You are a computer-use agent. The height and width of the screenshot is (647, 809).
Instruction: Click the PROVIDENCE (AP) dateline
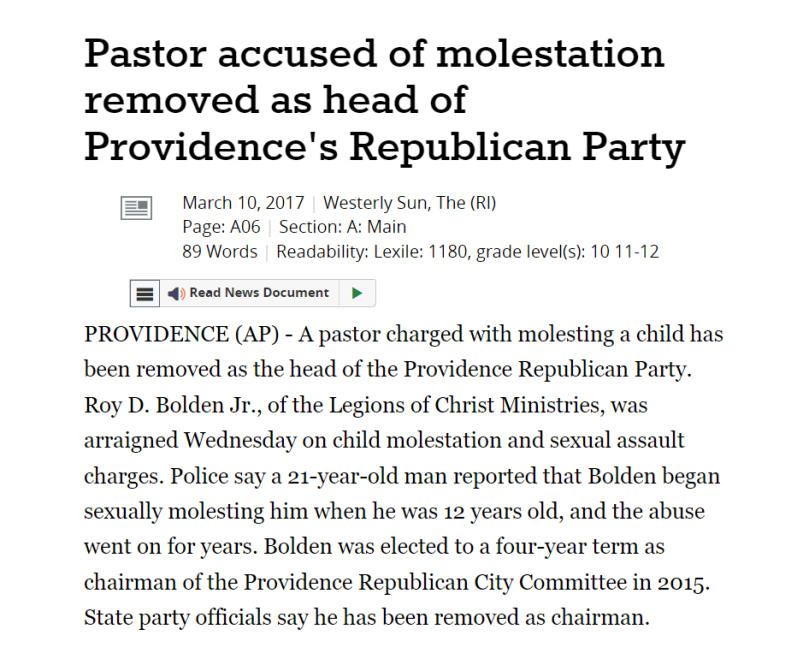point(182,334)
